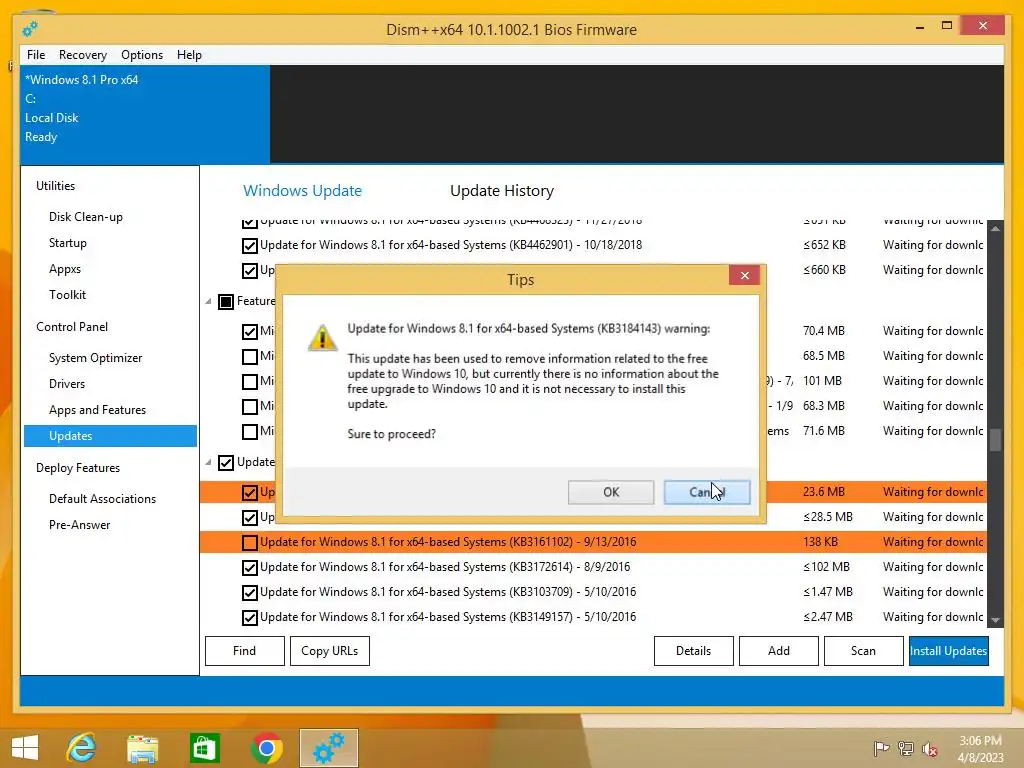Screen dimensions: 1024x768
Task: Open Drivers in sidebar
Action: click(x=67, y=384)
